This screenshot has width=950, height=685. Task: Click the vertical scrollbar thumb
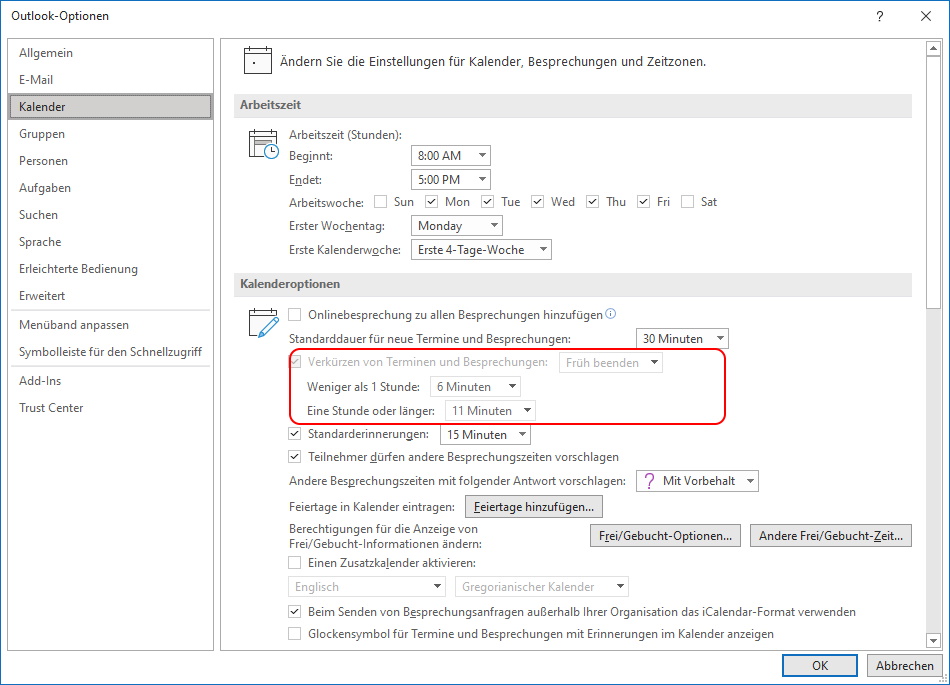(x=933, y=182)
